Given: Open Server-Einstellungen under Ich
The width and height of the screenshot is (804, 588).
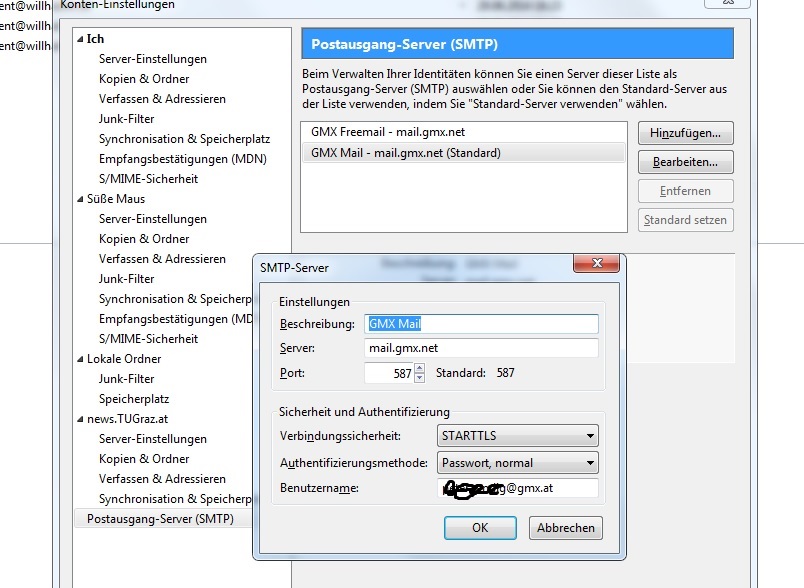Looking at the screenshot, I should pyautogui.click(x=153, y=59).
